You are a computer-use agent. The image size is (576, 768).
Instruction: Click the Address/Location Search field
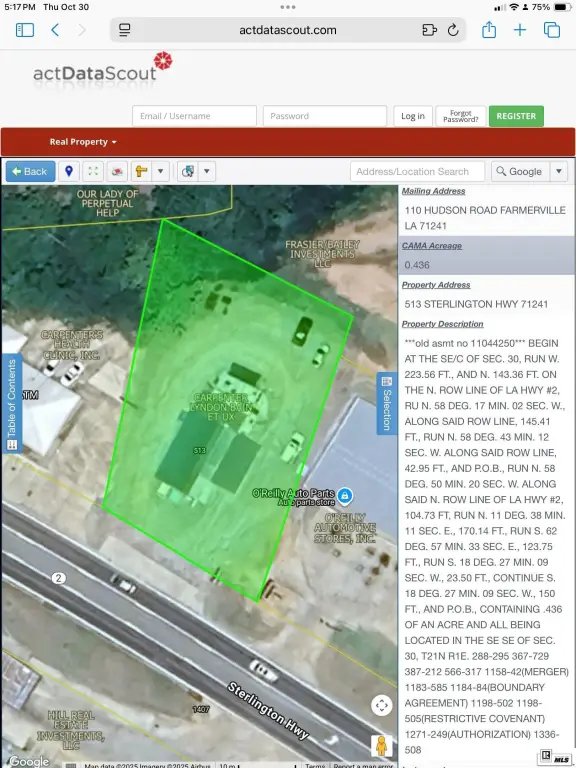pos(417,171)
